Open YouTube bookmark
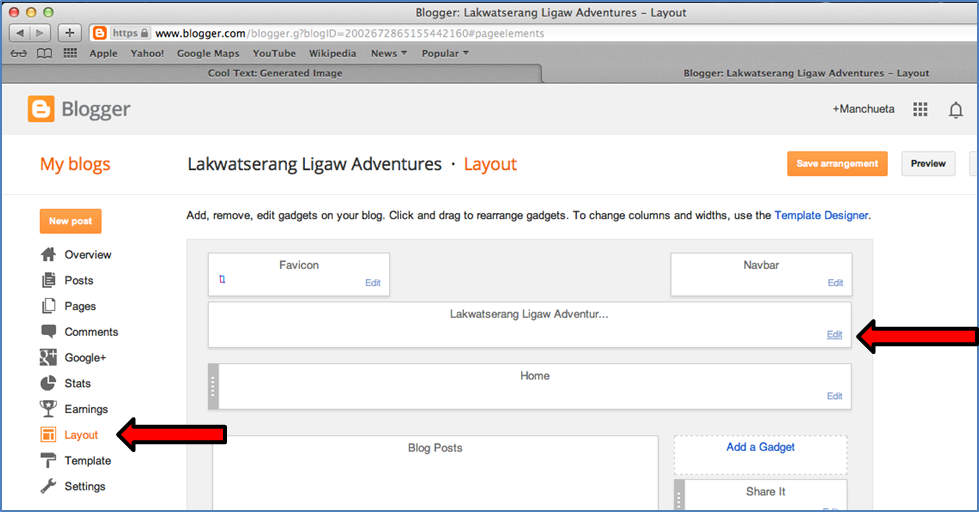Viewport: 979px width, 512px height. [x=274, y=54]
